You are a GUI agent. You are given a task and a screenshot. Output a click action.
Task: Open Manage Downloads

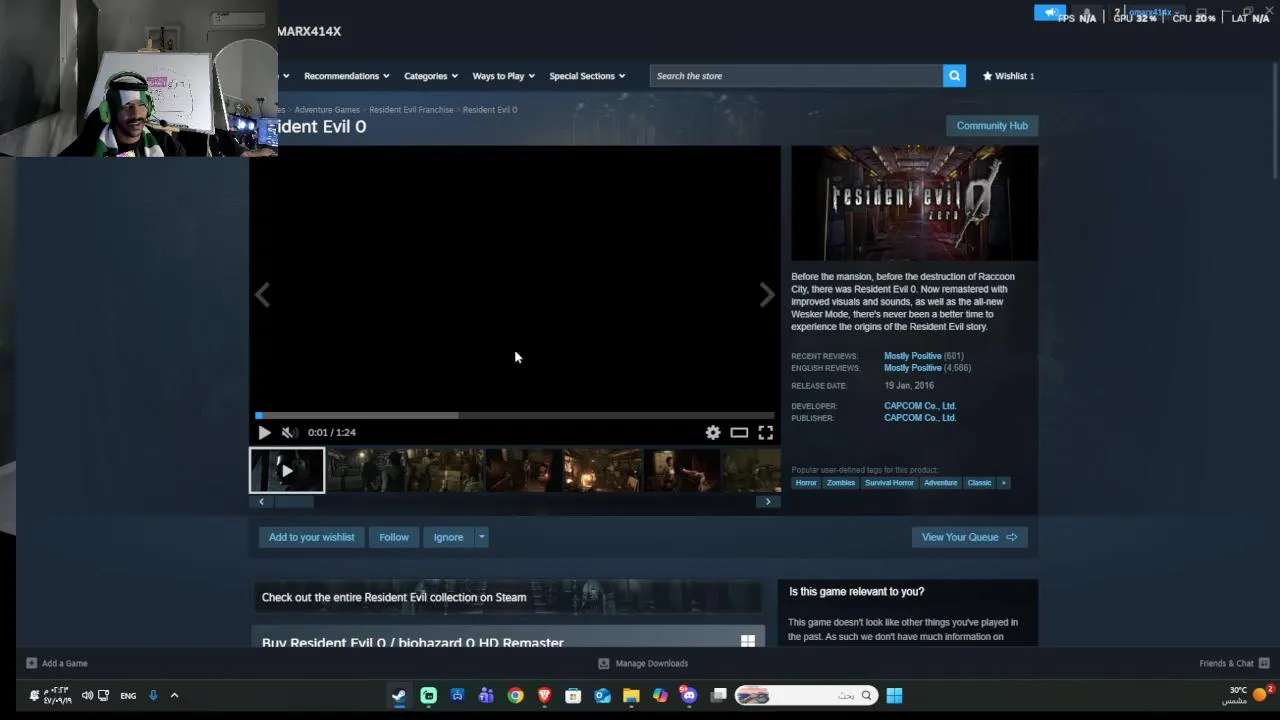pyautogui.click(x=643, y=663)
